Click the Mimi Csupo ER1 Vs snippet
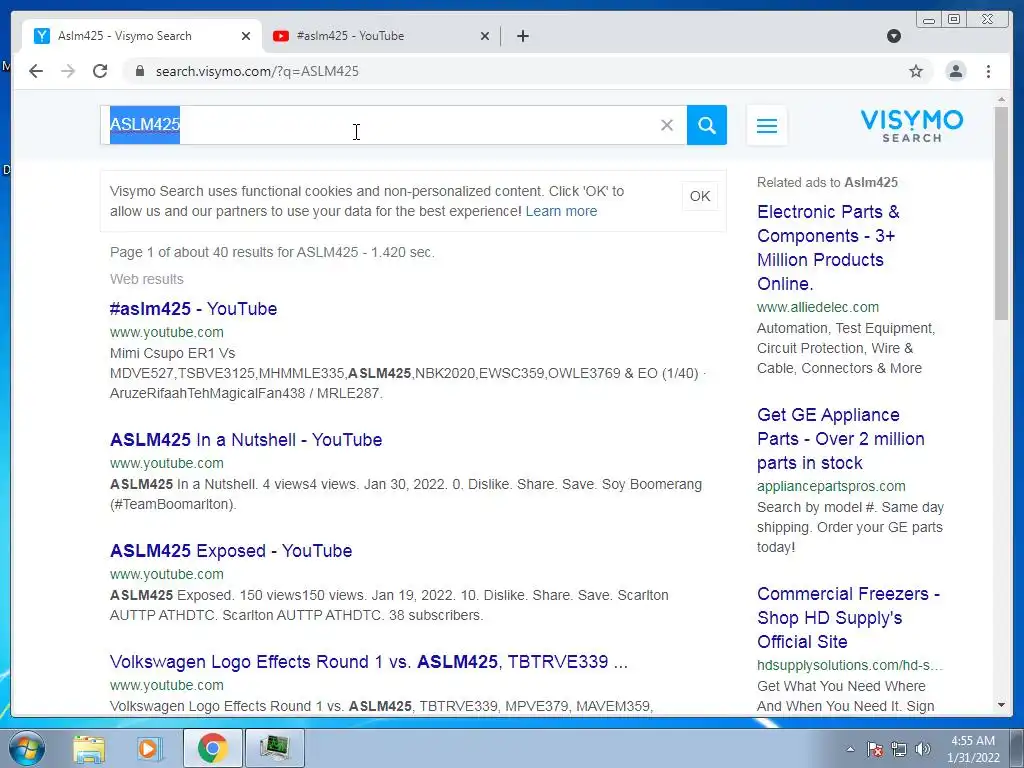This screenshot has height=768, width=1024. (408, 373)
